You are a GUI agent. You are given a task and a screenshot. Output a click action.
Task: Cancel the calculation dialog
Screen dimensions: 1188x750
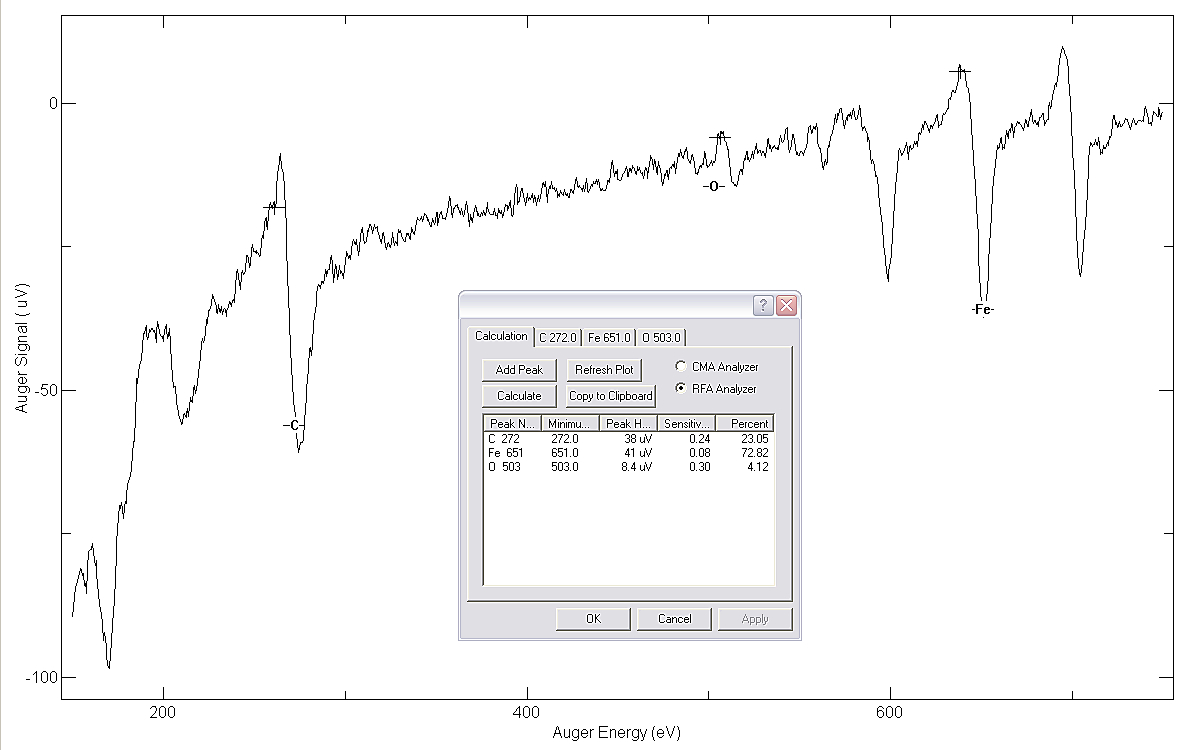[674, 619]
